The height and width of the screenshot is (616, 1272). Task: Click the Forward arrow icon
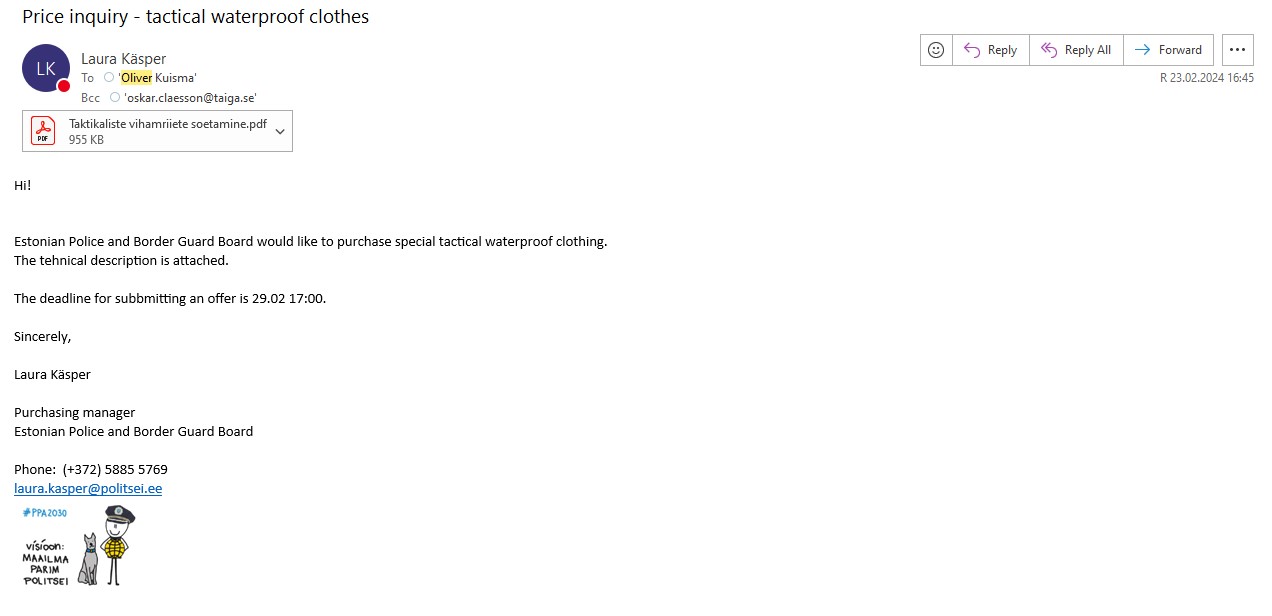[x=1142, y=50]
